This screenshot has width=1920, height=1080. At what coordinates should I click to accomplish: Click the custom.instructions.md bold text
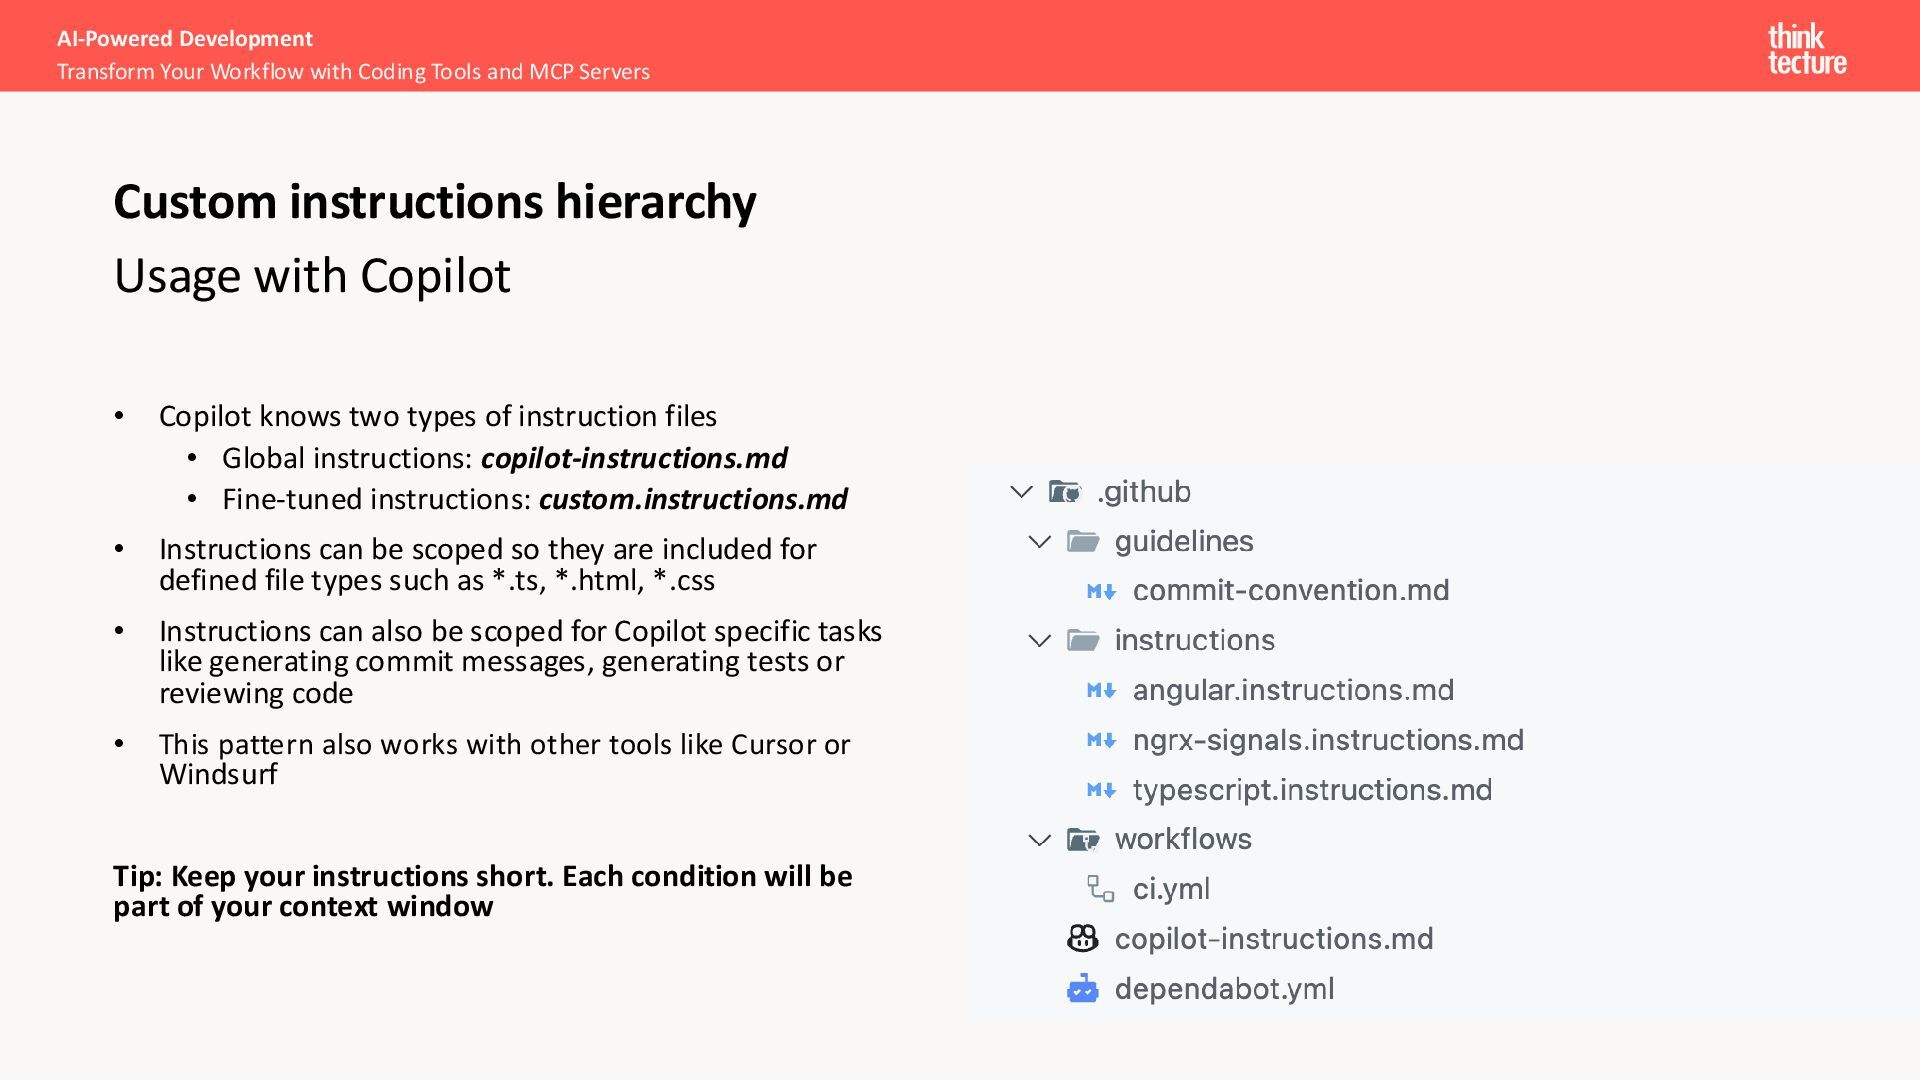(693, 499)
